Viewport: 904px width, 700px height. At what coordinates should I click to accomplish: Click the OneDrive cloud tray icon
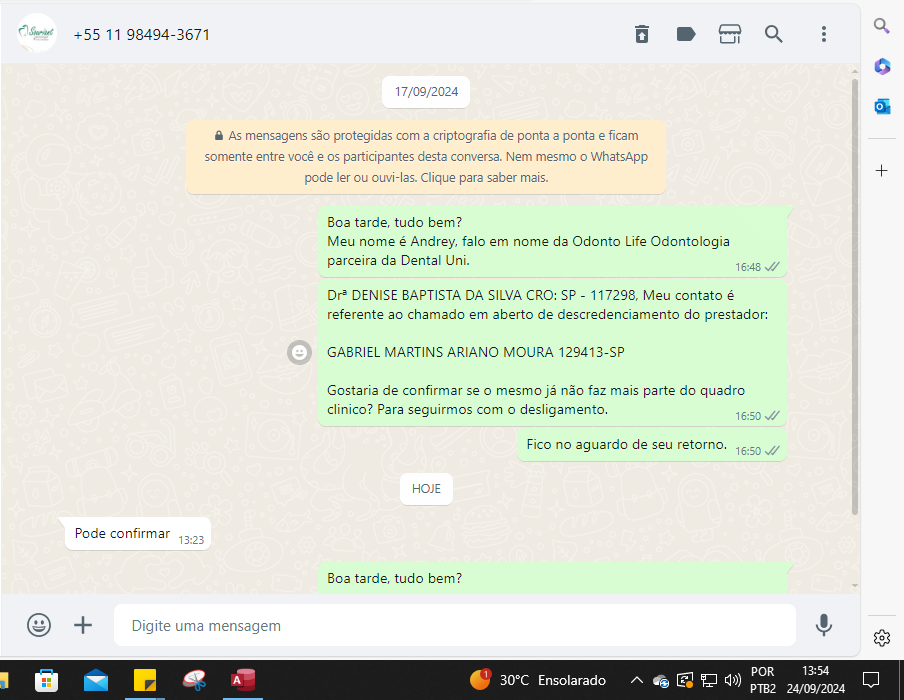coord(661,681)
